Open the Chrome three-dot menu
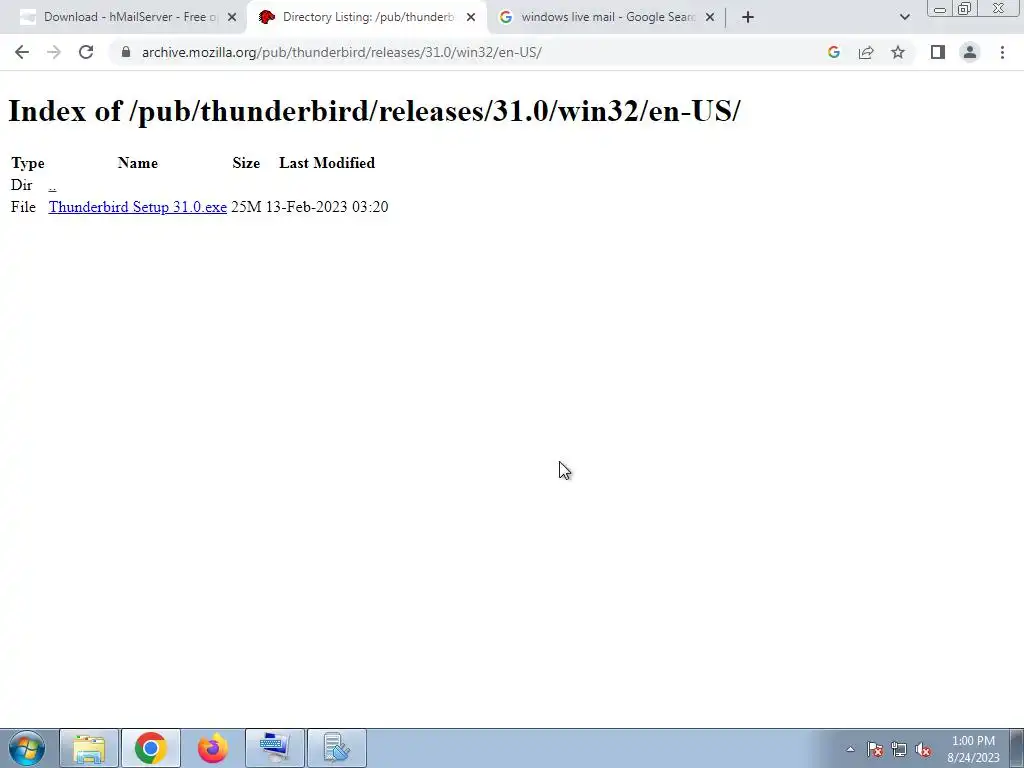Image resolution: width=1024 pixels, height=768 pixels. click(1002, 52)
